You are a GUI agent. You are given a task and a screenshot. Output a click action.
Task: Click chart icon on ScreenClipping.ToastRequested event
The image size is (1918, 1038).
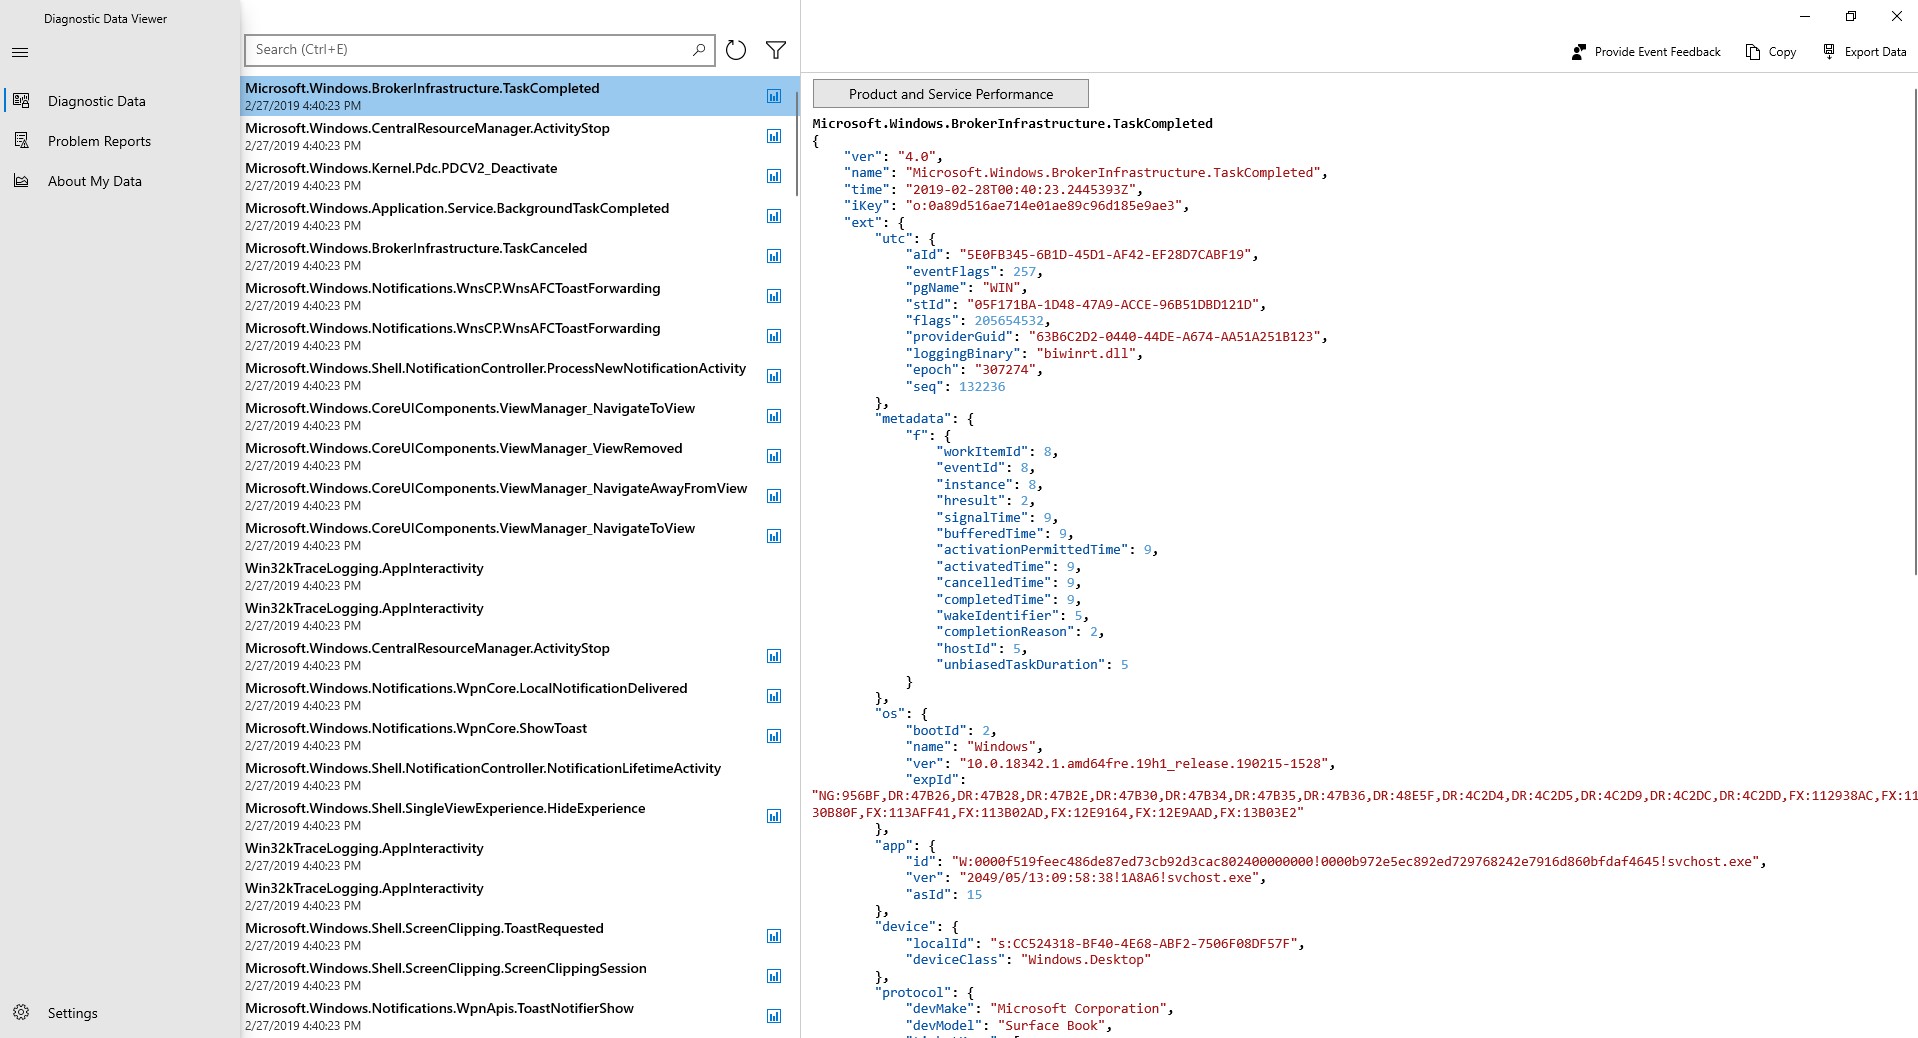774,936
